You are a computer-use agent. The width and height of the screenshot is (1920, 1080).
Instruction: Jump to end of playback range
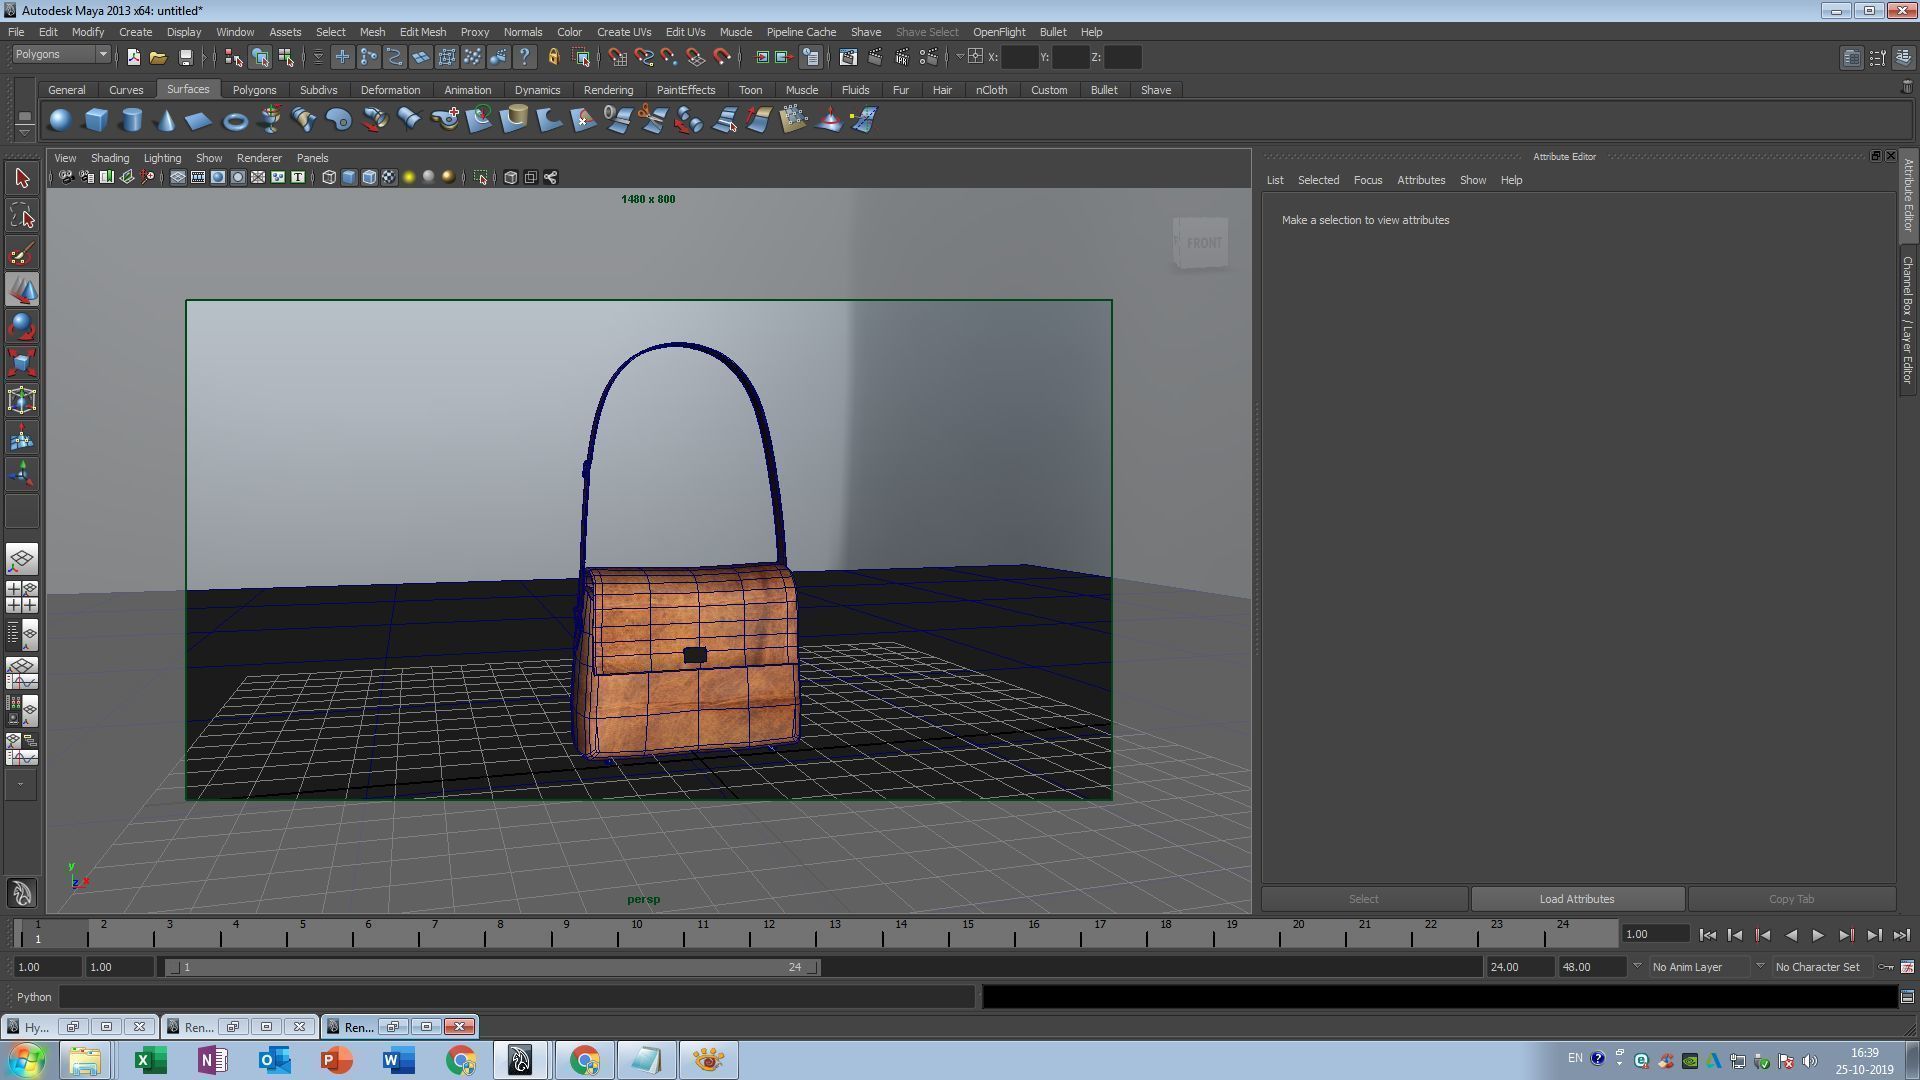click(1901, 935)
